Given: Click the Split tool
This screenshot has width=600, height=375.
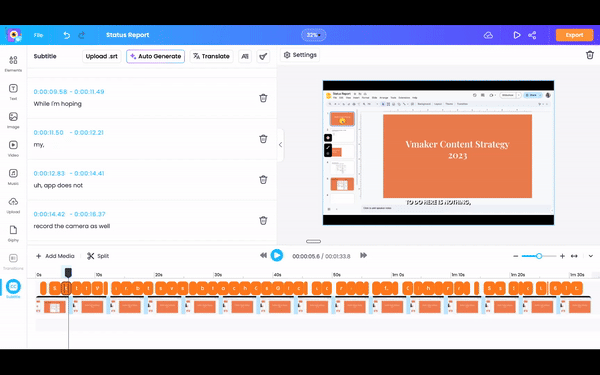Looking at the screenshot, I should 98,256.
